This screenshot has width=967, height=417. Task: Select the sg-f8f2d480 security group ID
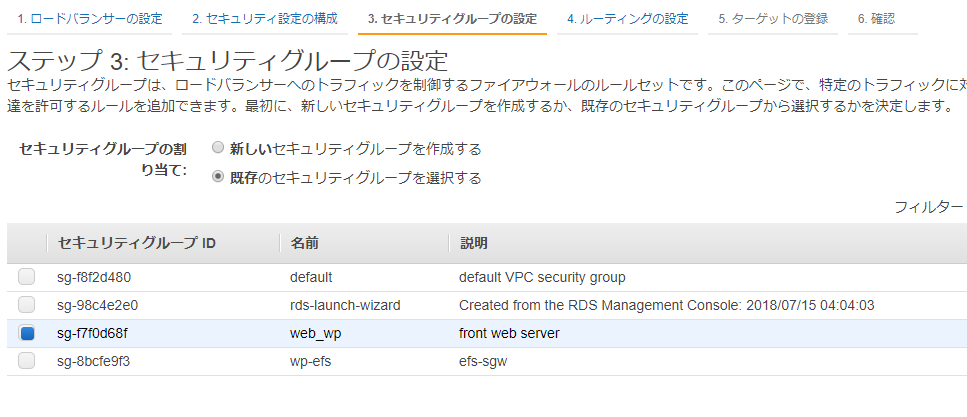tap(95, 277)
